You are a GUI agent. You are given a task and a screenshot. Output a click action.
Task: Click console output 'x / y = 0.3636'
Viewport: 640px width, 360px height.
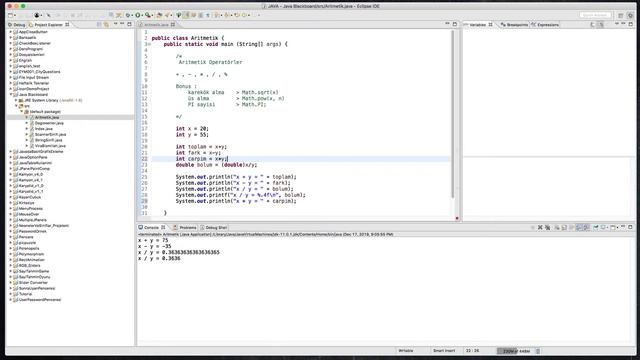coord(159,258)
